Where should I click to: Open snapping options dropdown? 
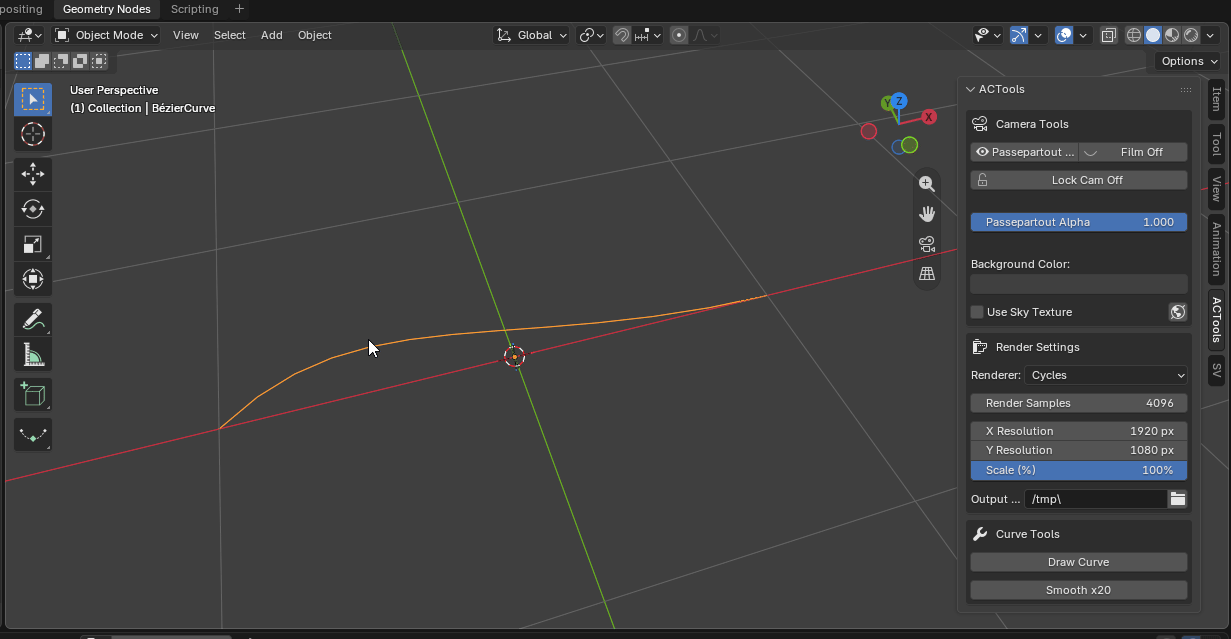tap(648, 35)
